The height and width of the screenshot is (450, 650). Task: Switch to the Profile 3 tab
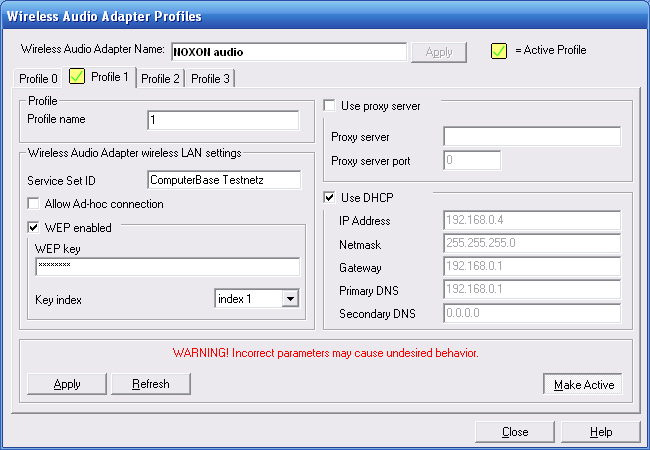coord(211,78)
